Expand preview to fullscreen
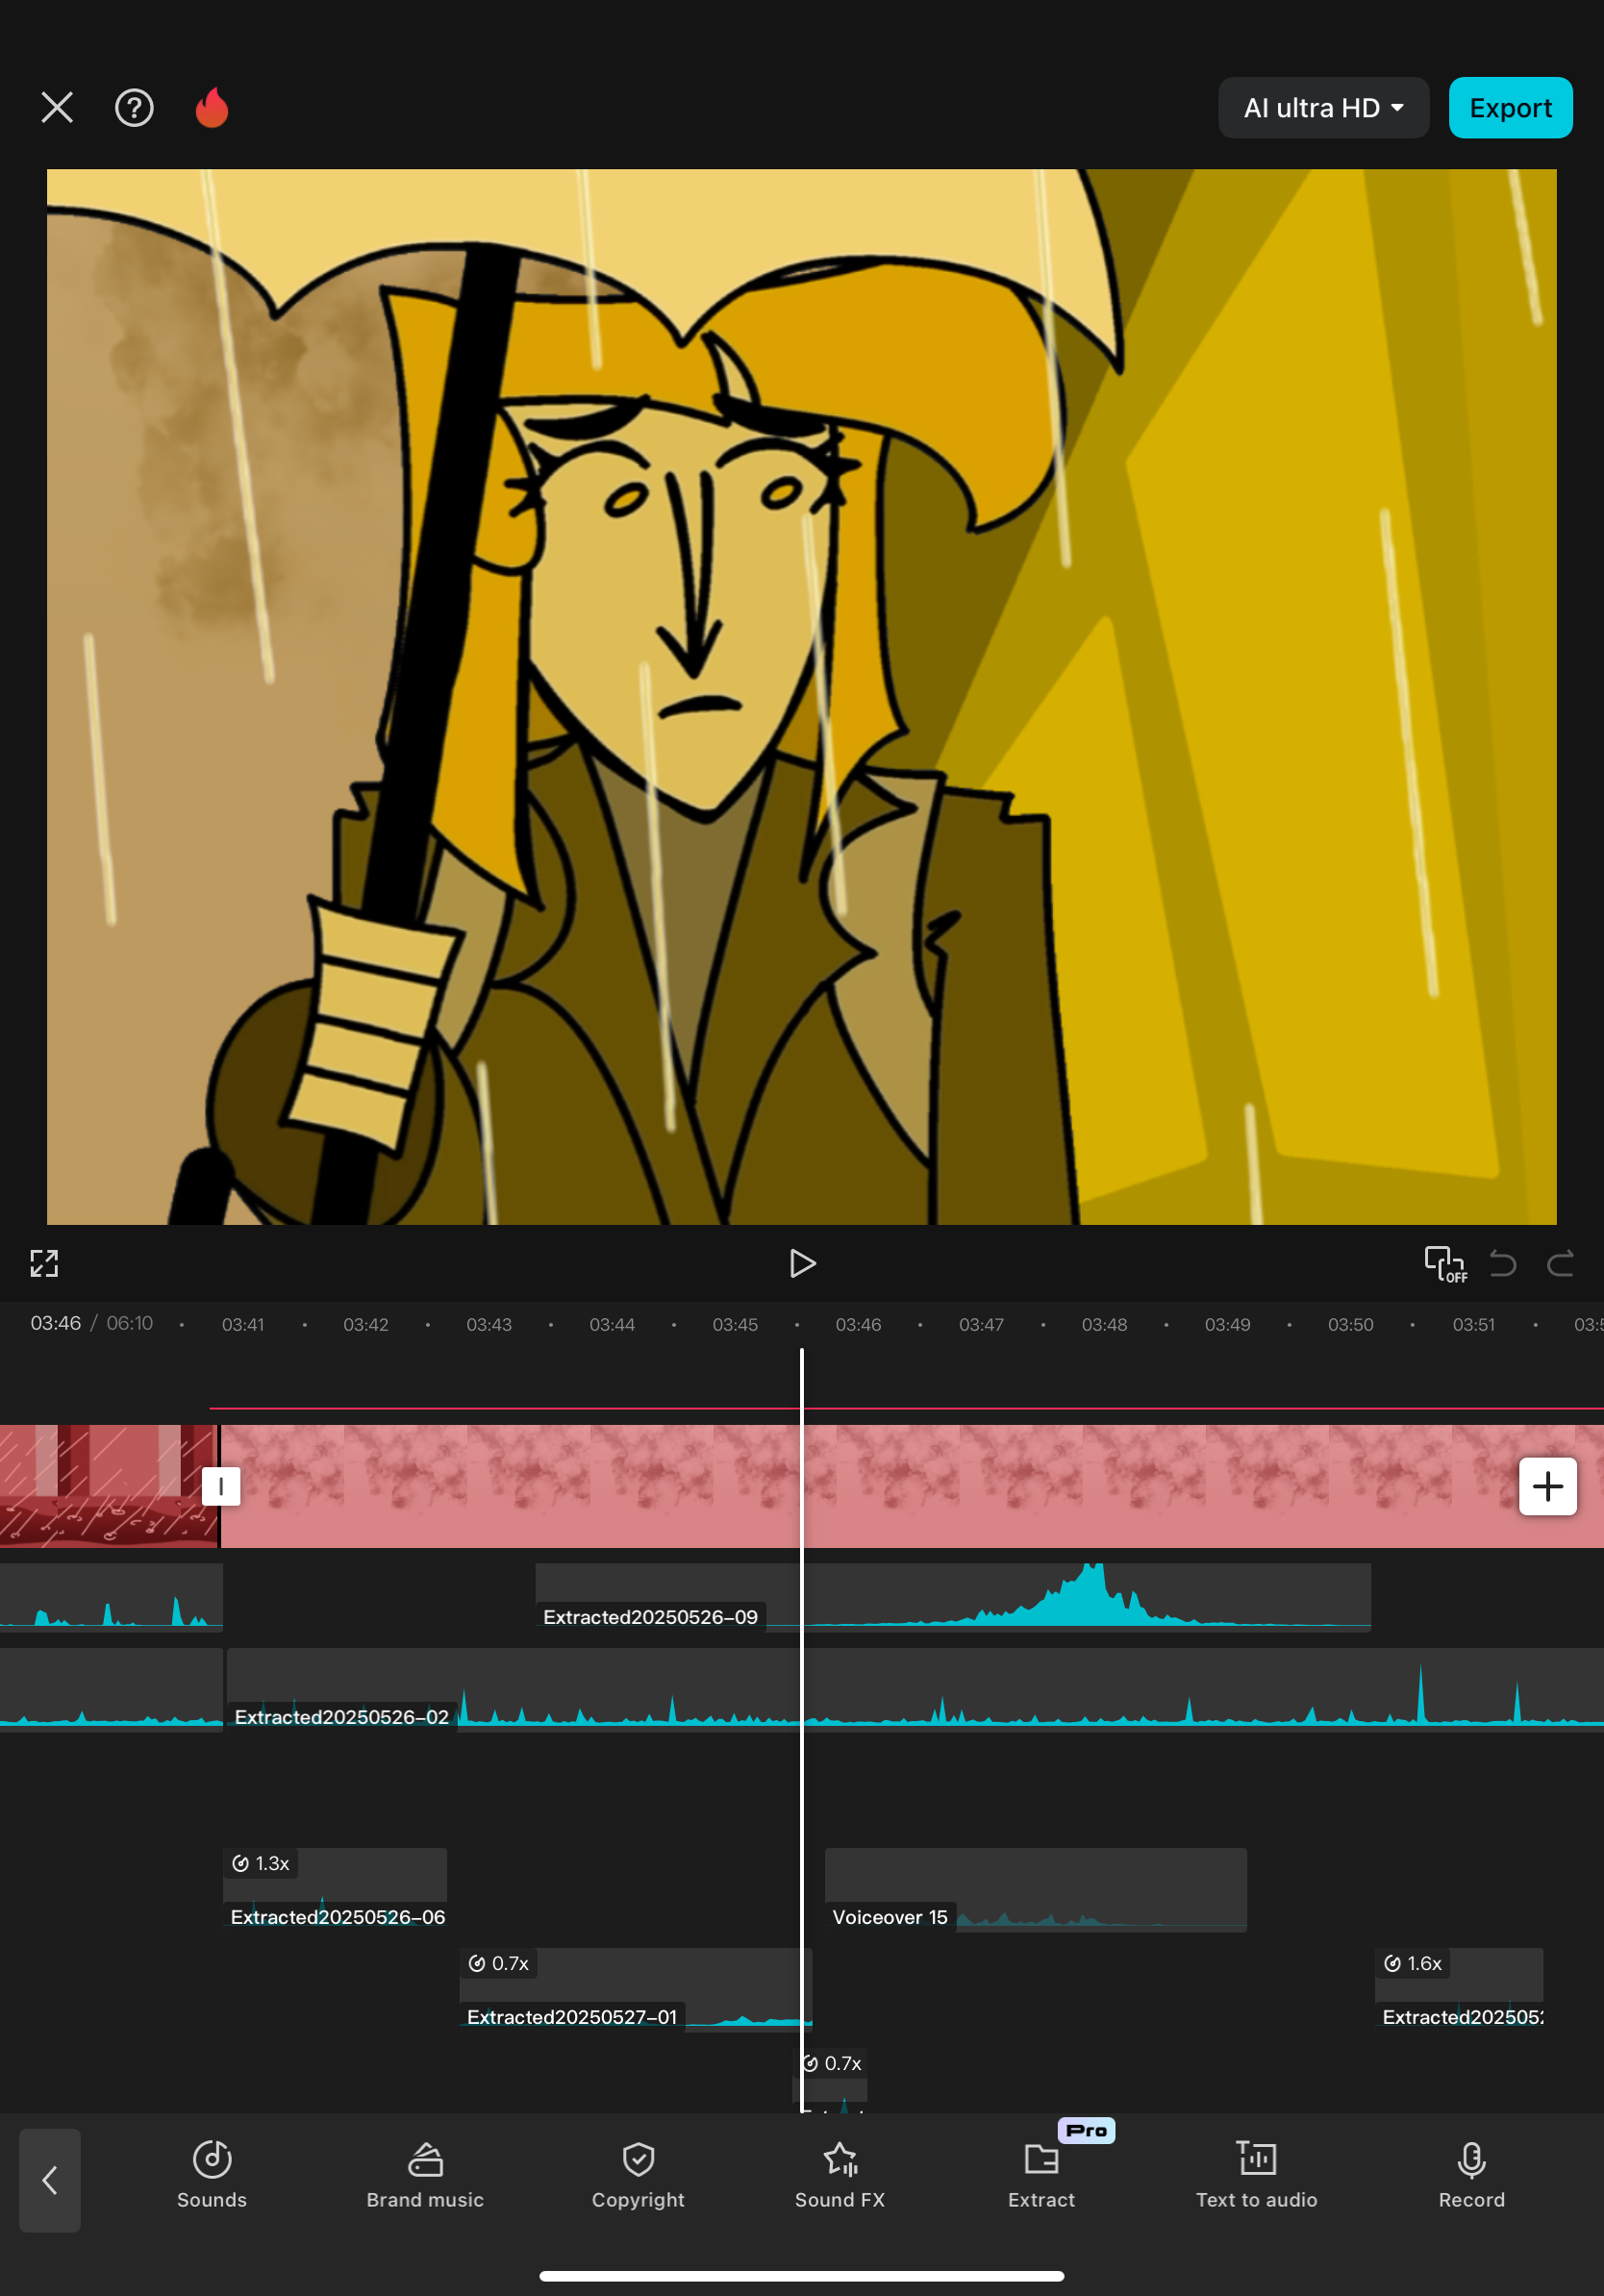The image size is (1604, 2296). tap(44, 1263)
